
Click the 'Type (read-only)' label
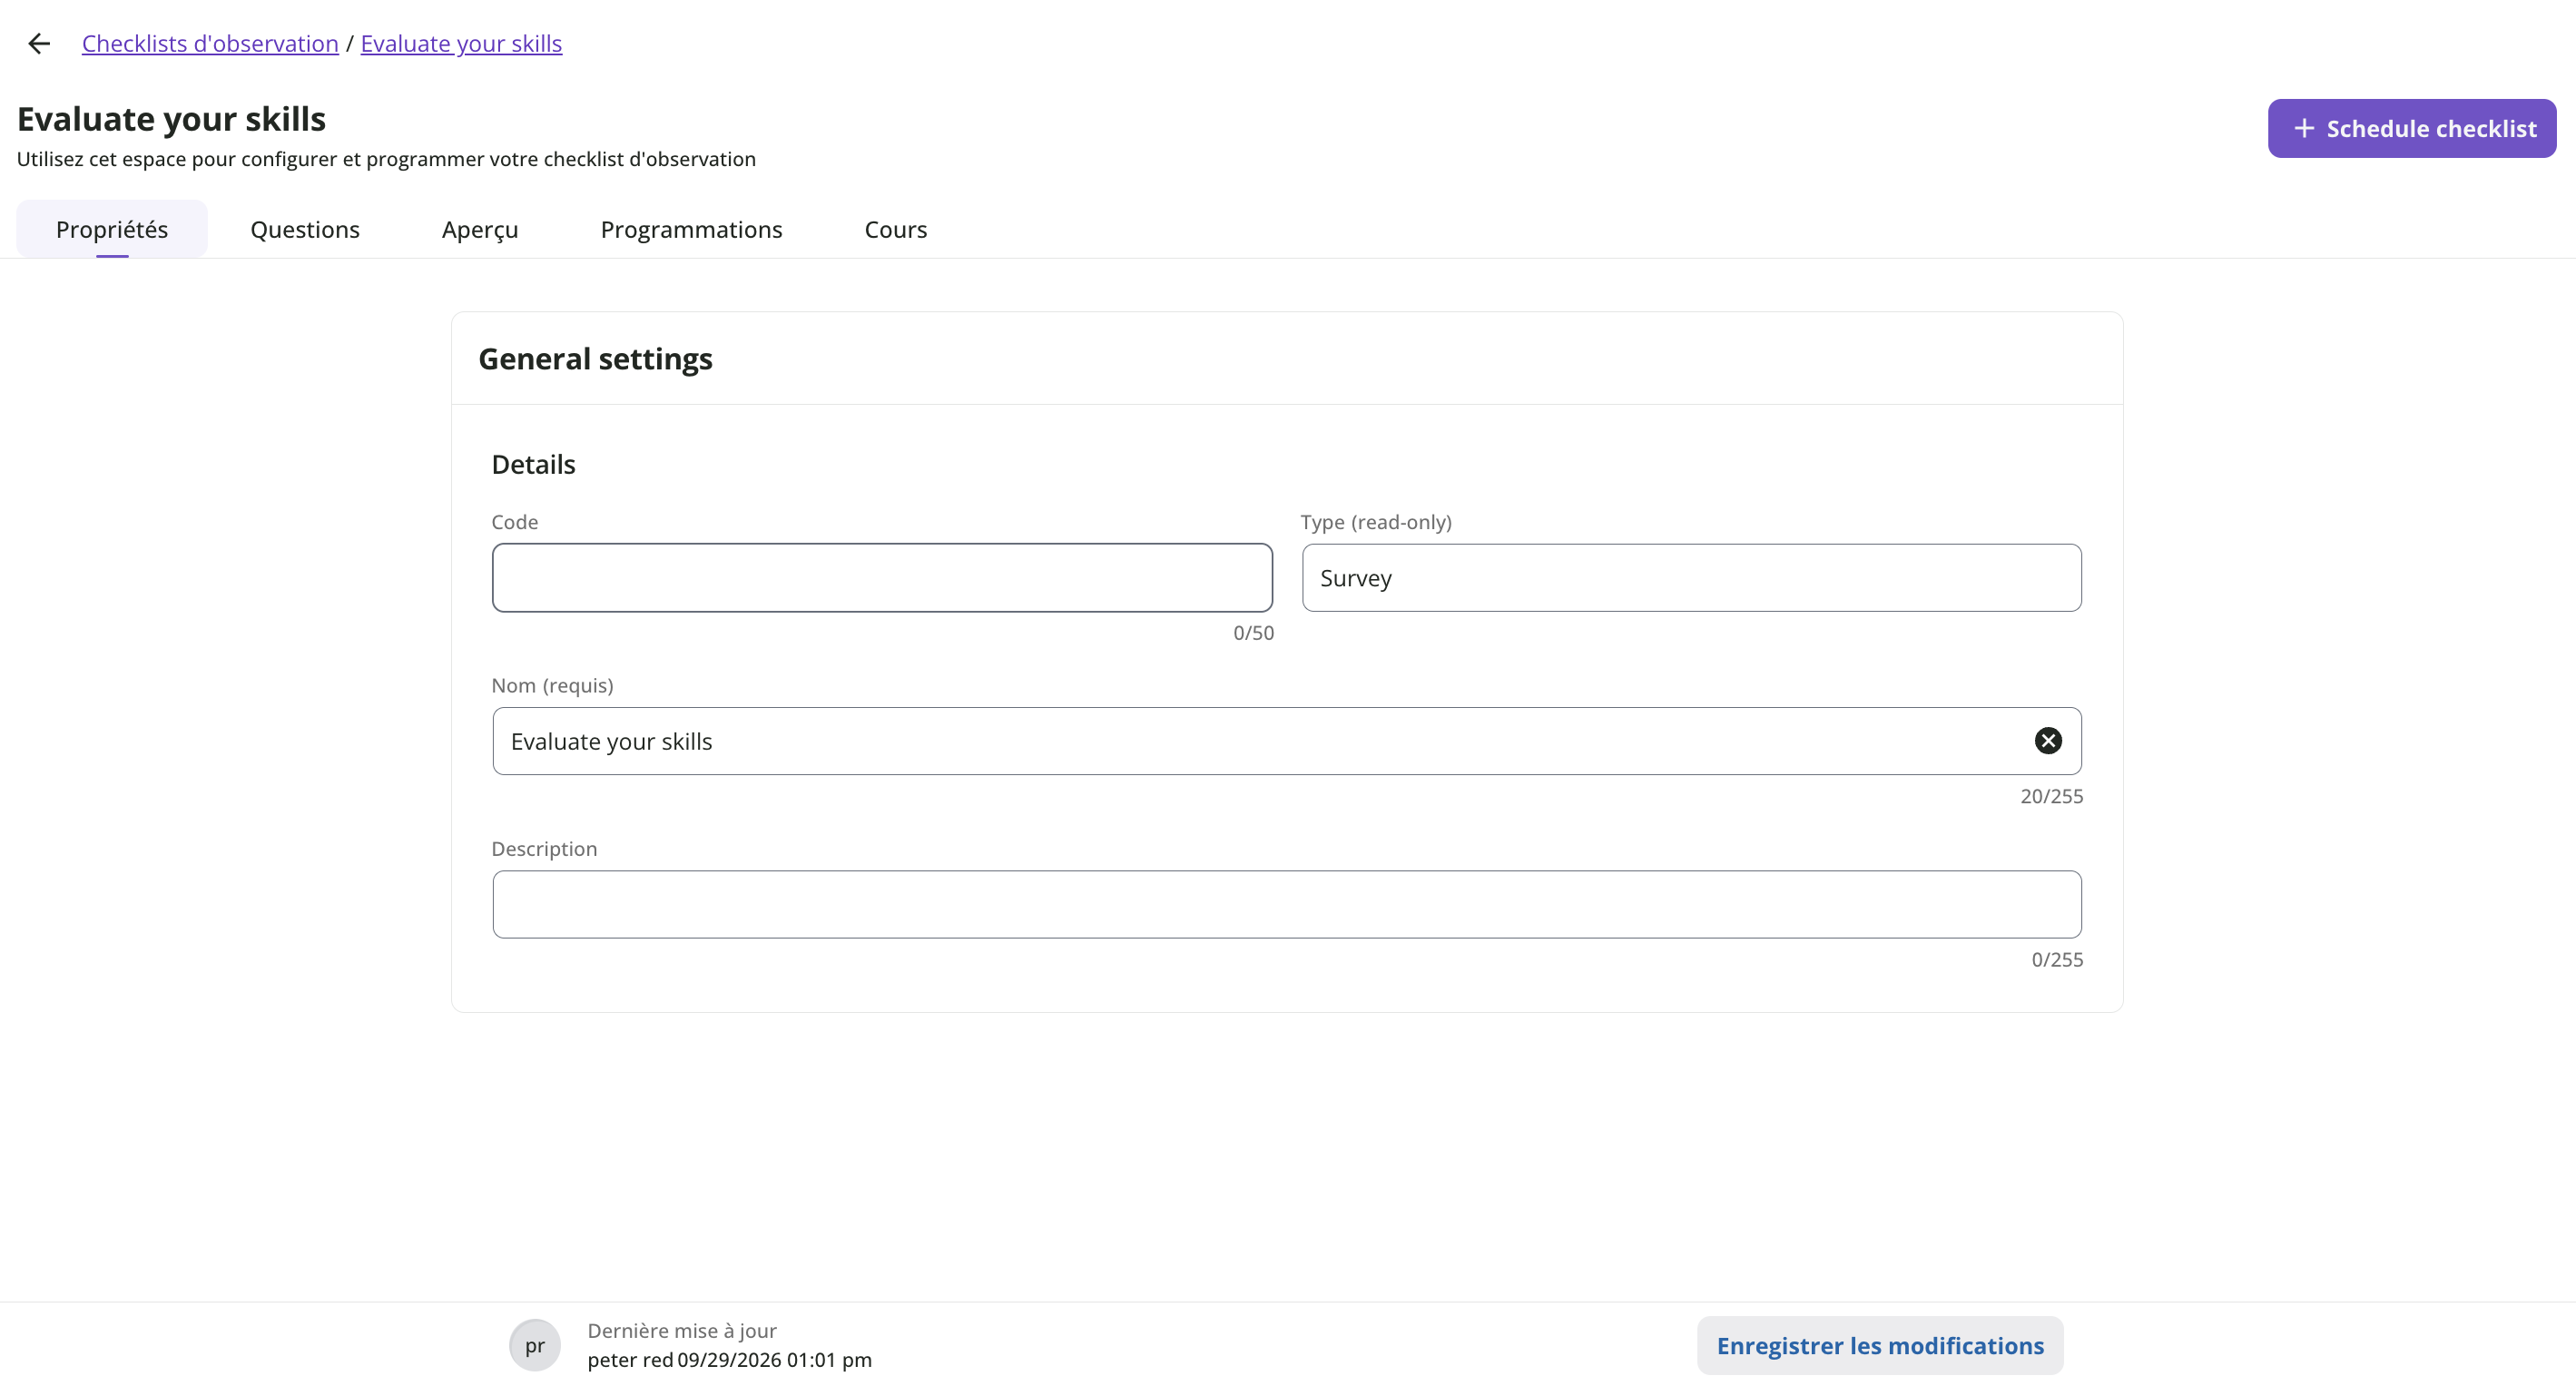click(1376, 522)
